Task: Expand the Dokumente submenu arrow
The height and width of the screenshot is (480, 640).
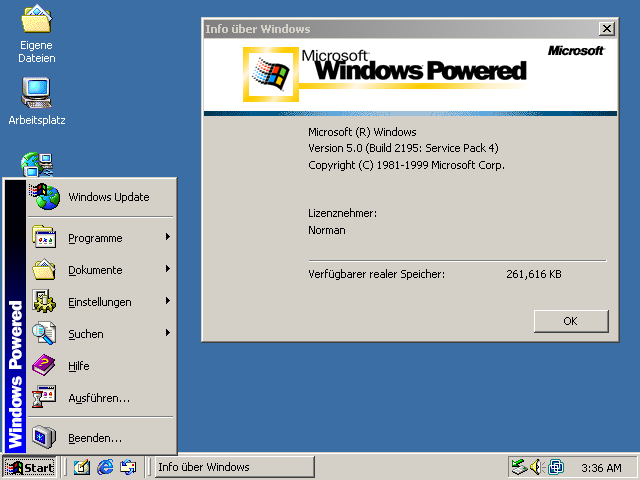Action: coord(167,269)
